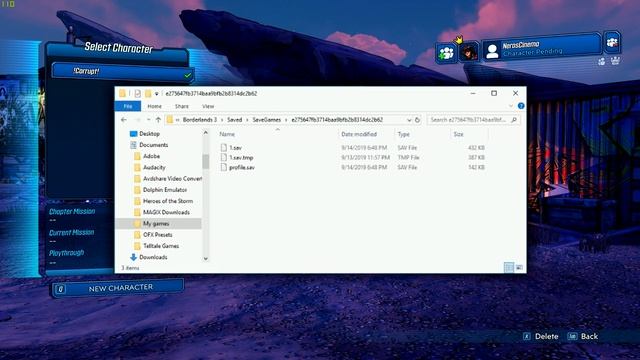The image size is (640, 360).
Task: Expand the ribbon with the chevron
Action: coord(511,106)
